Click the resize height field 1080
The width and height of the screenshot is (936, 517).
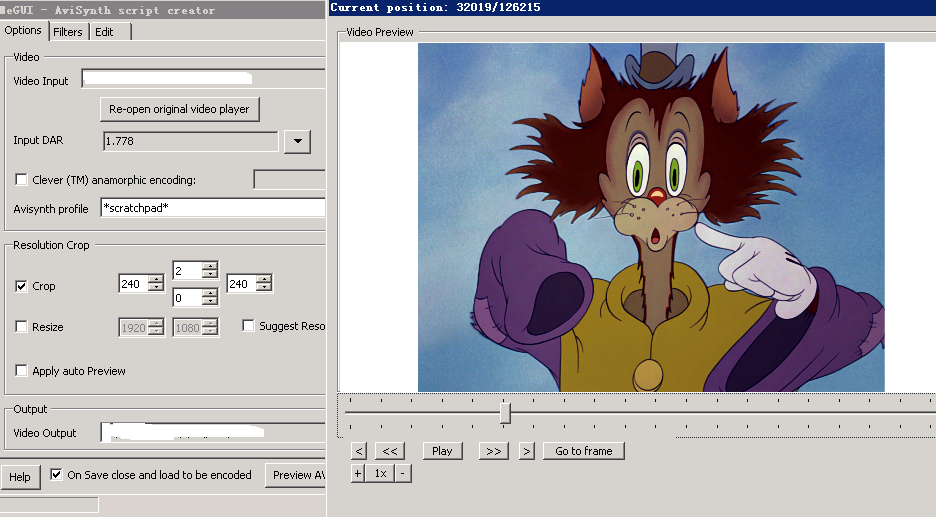click(187, 328)
